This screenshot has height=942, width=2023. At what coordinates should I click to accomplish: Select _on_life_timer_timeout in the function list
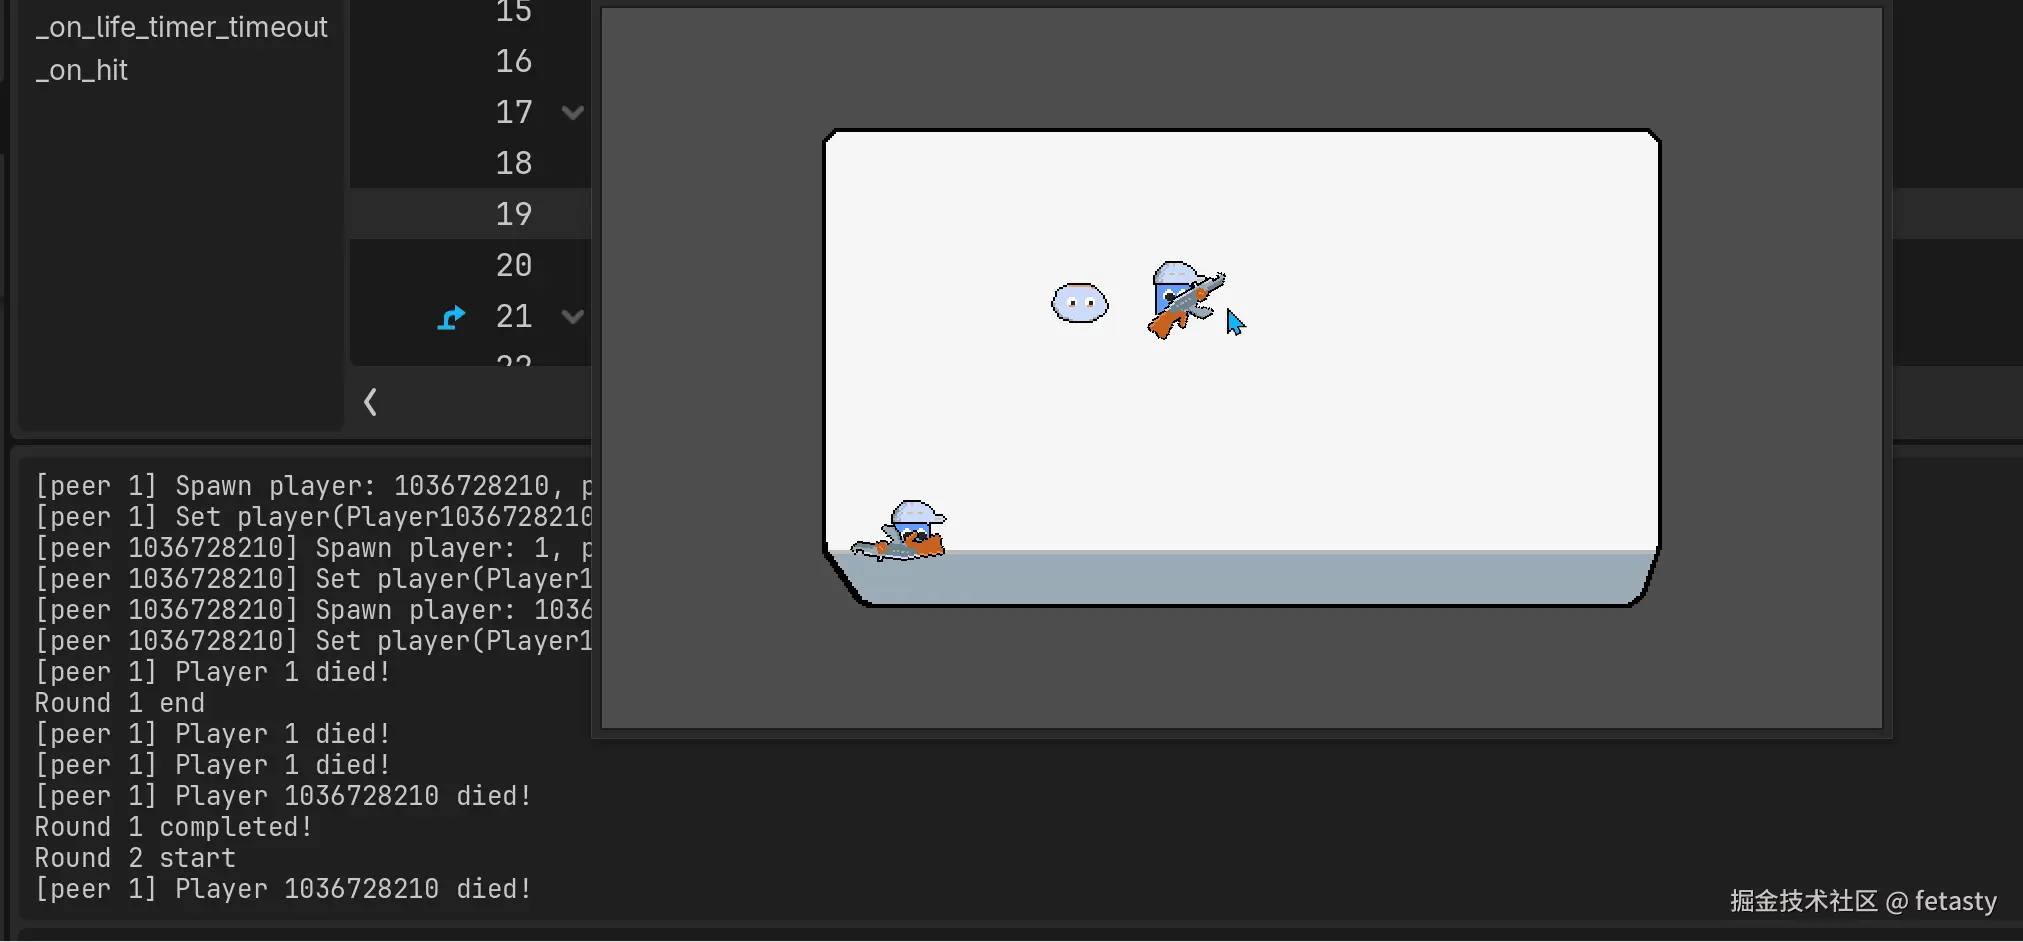[x=181, y=27]
